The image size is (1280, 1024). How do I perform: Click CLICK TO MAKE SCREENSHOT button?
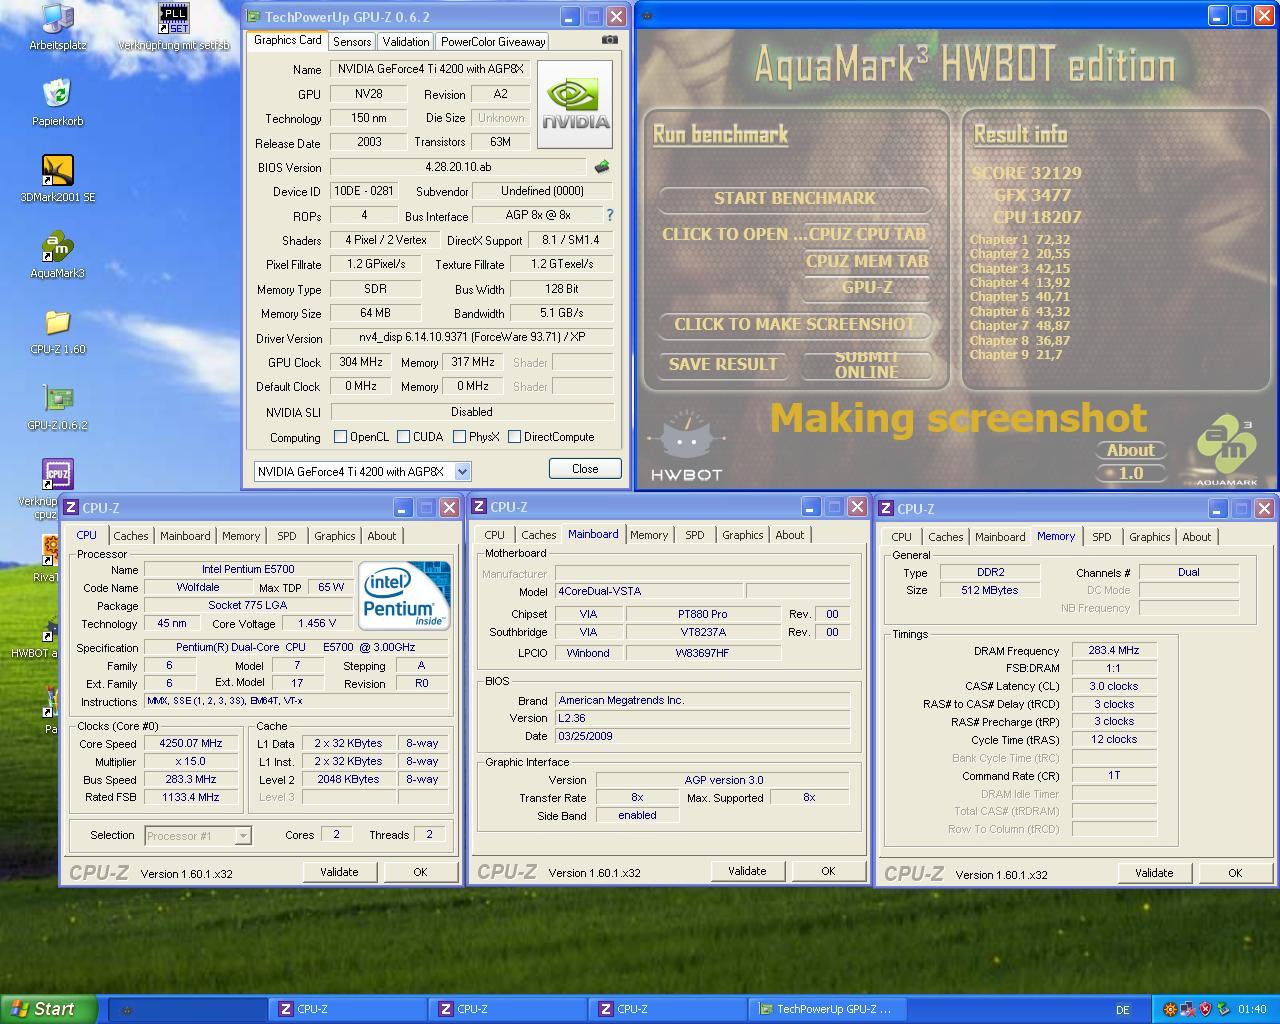pos(794,324)
